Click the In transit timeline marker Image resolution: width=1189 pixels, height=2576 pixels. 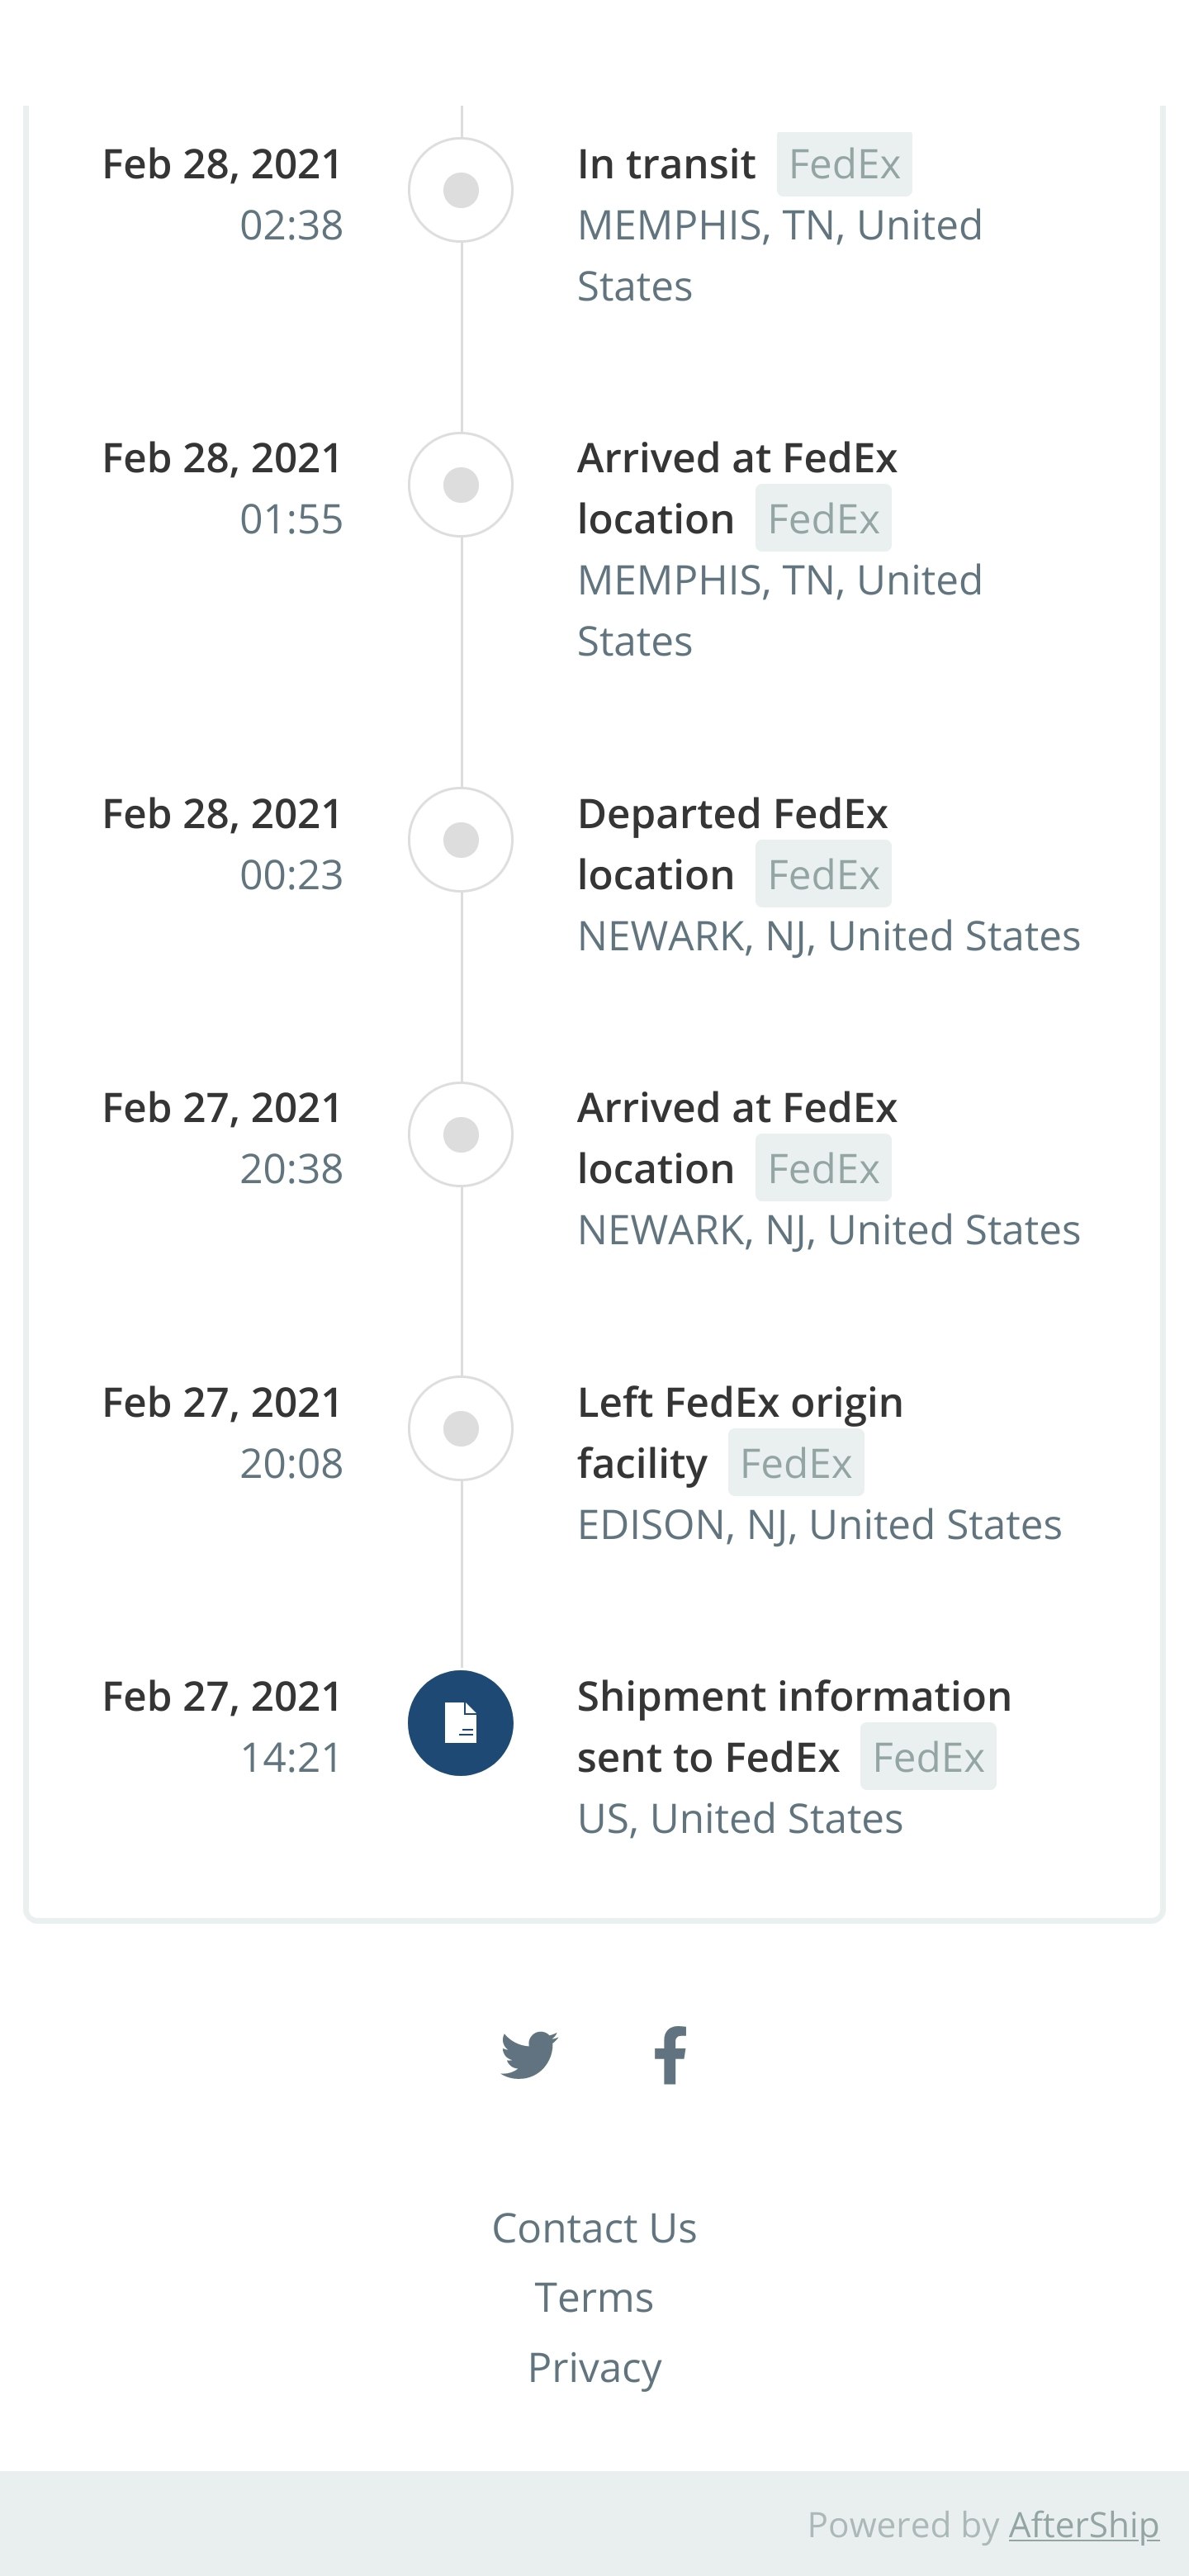(x=460, y=190)
